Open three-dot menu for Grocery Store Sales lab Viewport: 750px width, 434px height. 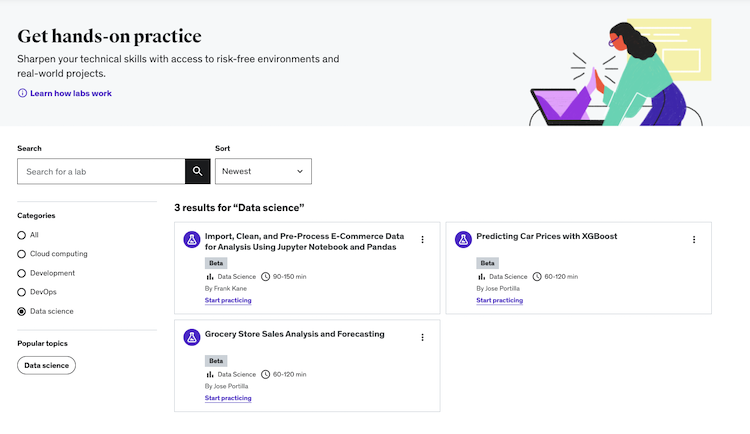422,338
